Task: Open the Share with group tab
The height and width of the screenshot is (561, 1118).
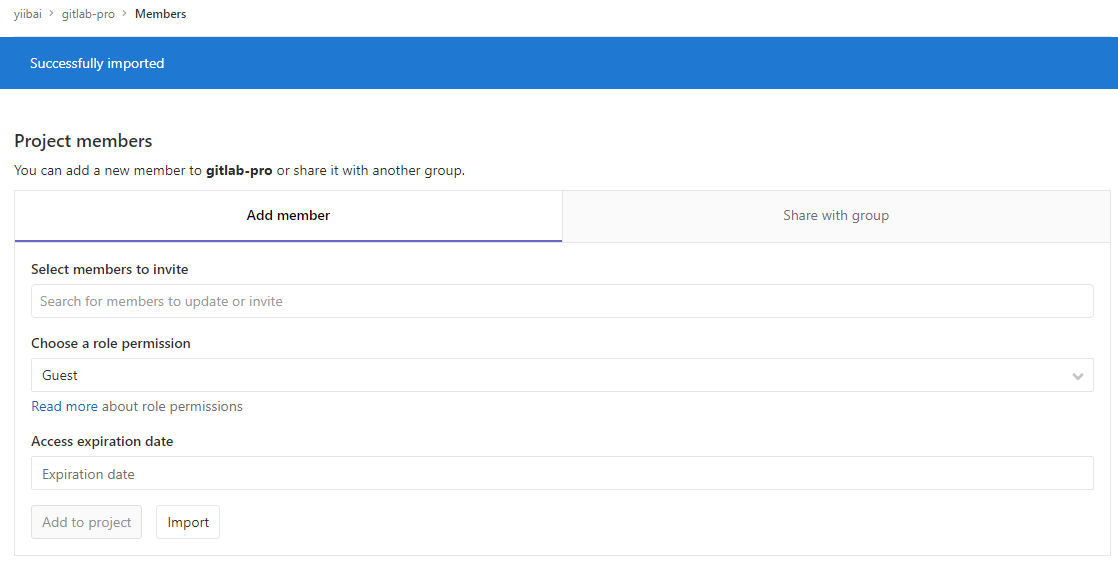Action: pos(836,216)
